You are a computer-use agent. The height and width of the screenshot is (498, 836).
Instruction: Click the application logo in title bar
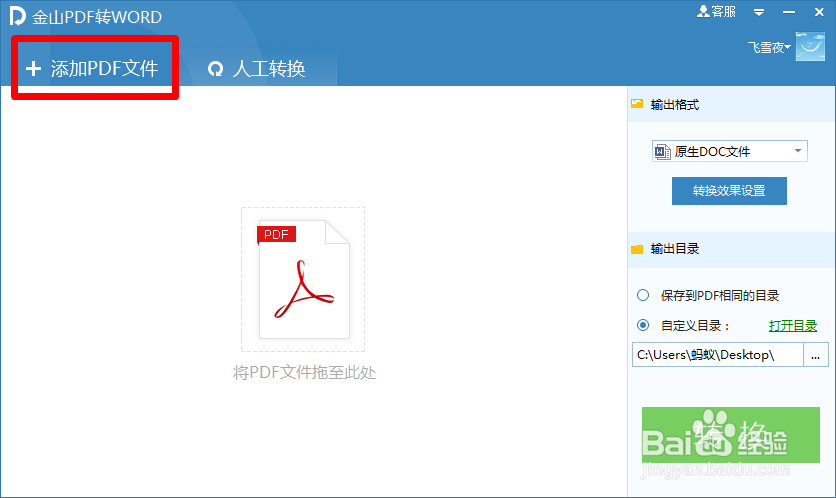(x=17, y=16)
